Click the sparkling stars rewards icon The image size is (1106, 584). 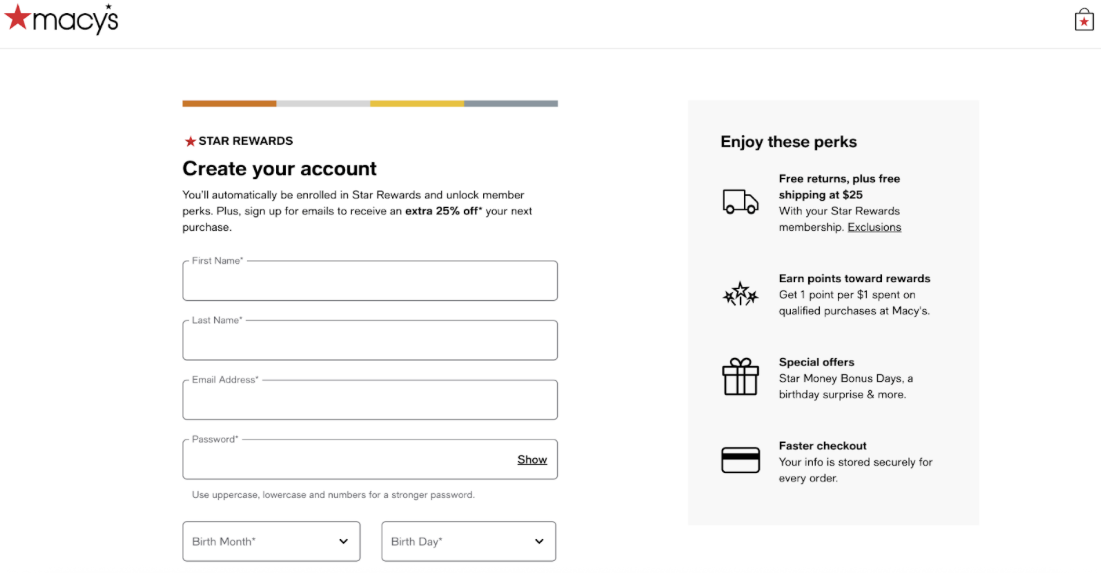740,294
